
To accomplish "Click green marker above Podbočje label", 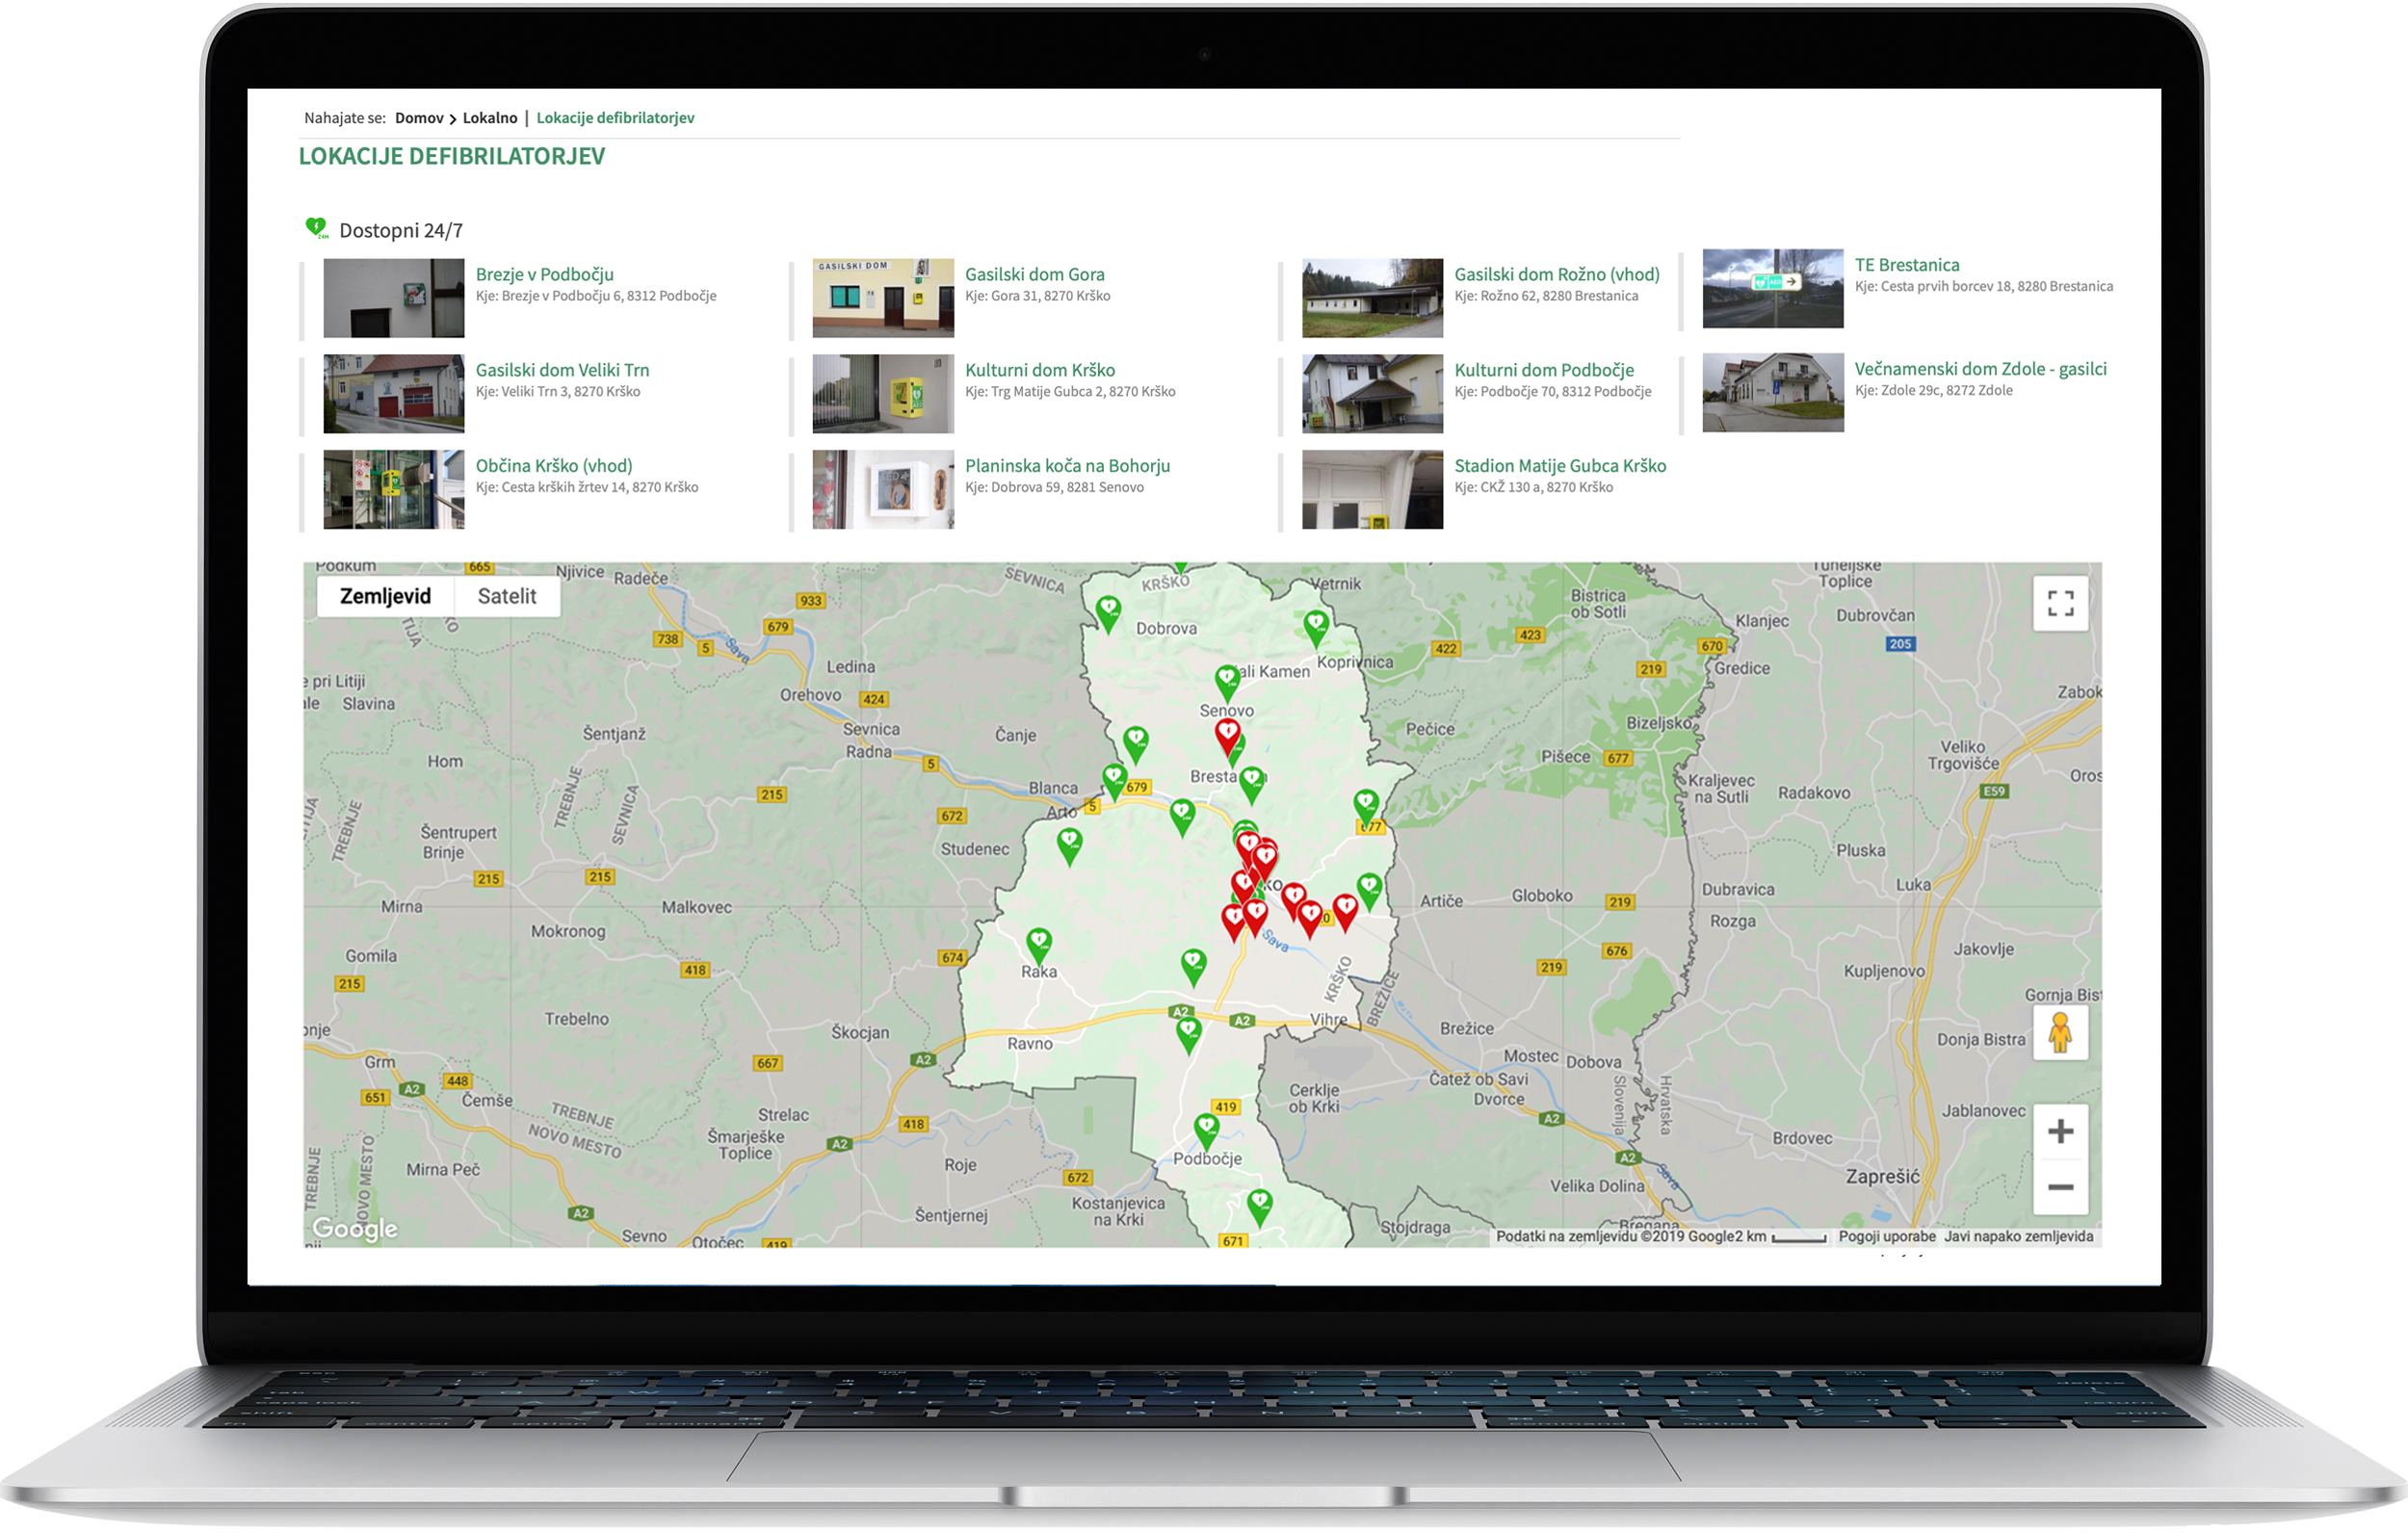I will click(x=1206, y=1128).
